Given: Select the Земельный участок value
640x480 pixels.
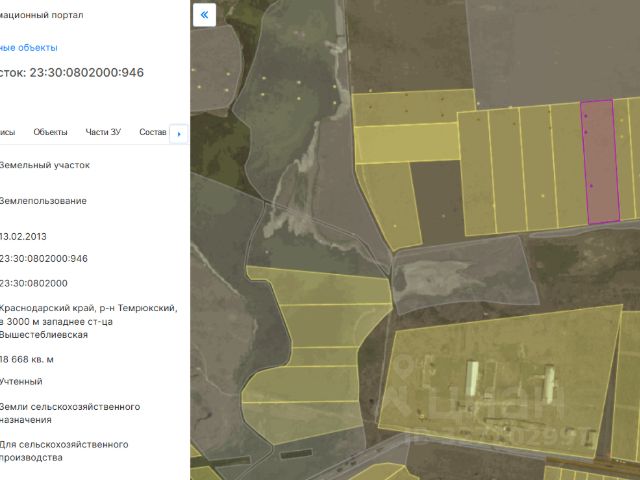Looking at the screenshot, I should pyautogui.click(x=44, y=165).
